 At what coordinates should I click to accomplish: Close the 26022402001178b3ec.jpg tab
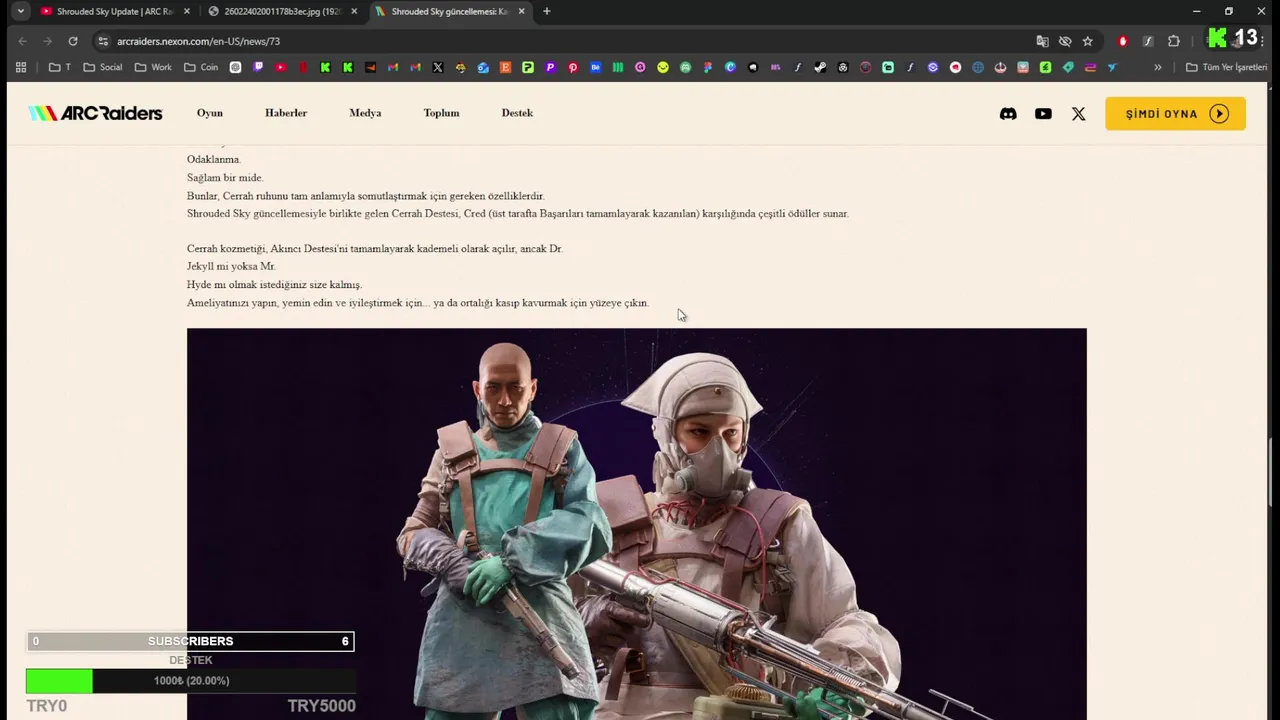pos(354,11)
